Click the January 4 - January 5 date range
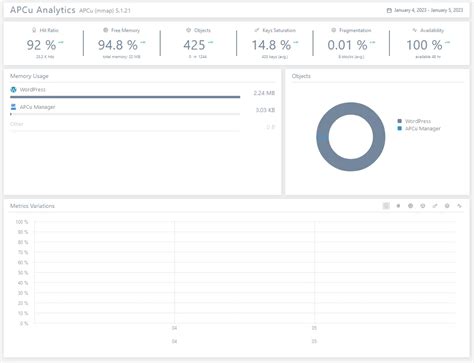This screenshot has height=363, width=474. point(428,10)
